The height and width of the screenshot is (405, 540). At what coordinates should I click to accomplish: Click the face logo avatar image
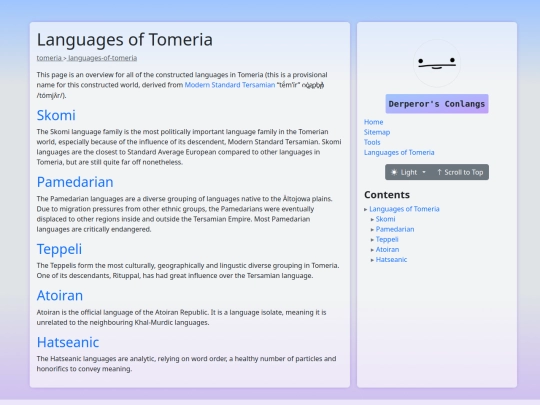click(437, 63)
